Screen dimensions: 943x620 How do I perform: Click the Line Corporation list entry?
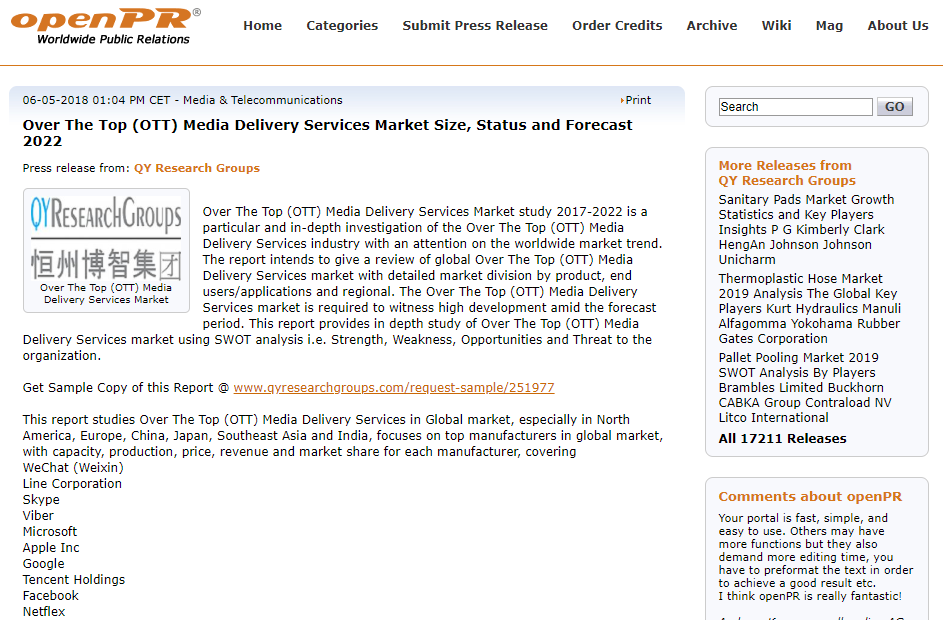click(x=72, y=483)
